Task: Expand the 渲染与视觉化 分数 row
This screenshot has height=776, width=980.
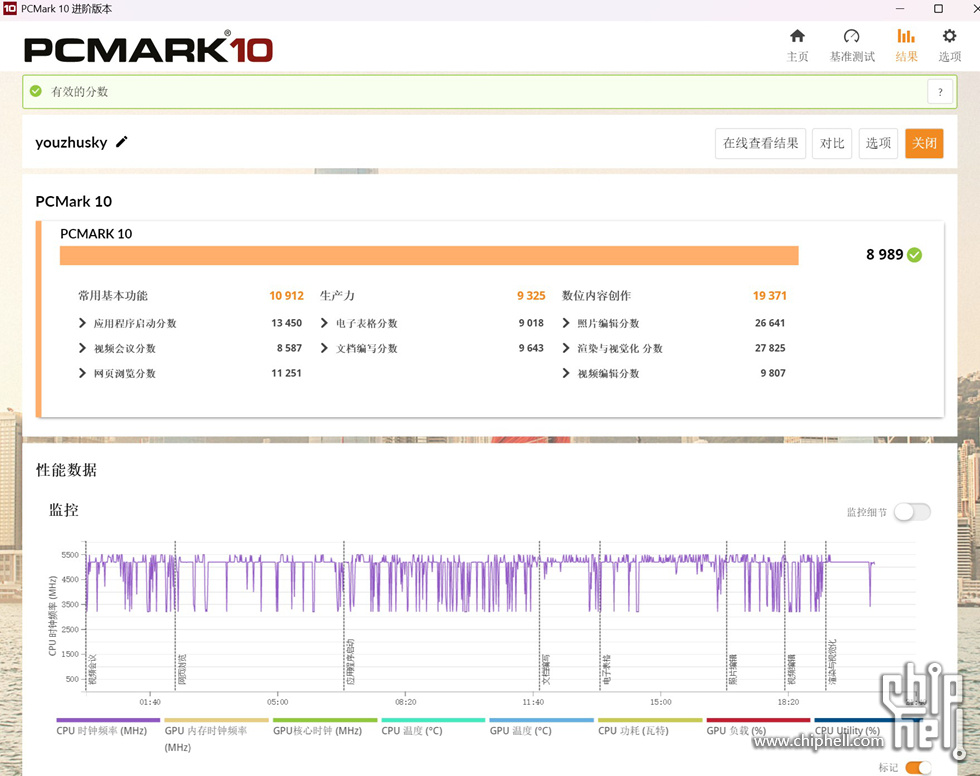Action: coord(566,348)
